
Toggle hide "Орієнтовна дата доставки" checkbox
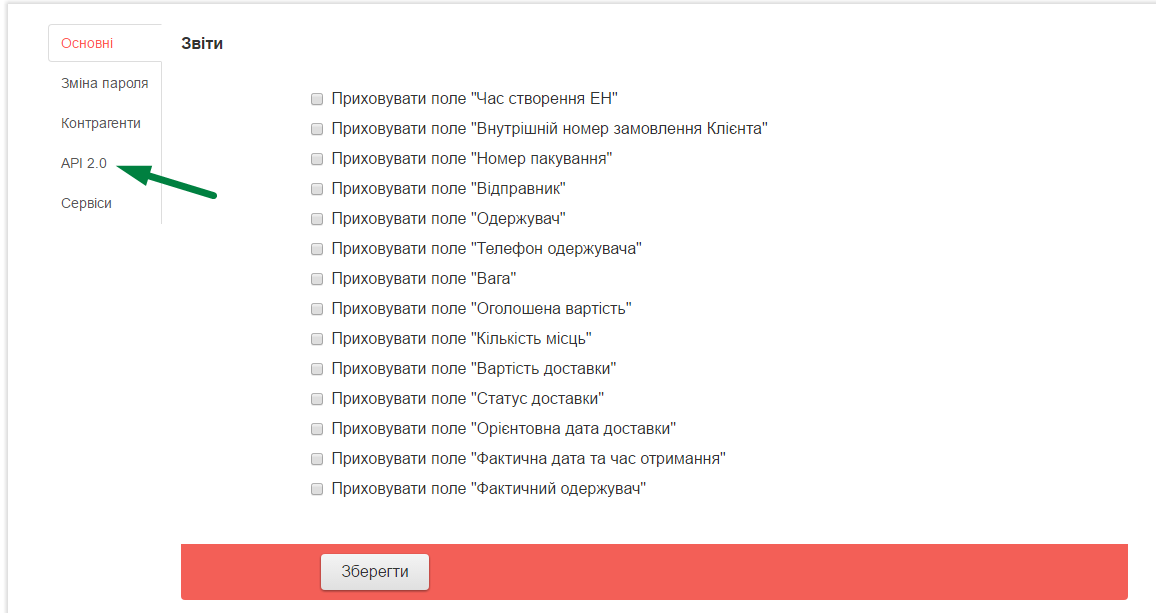tap(317, 429)
